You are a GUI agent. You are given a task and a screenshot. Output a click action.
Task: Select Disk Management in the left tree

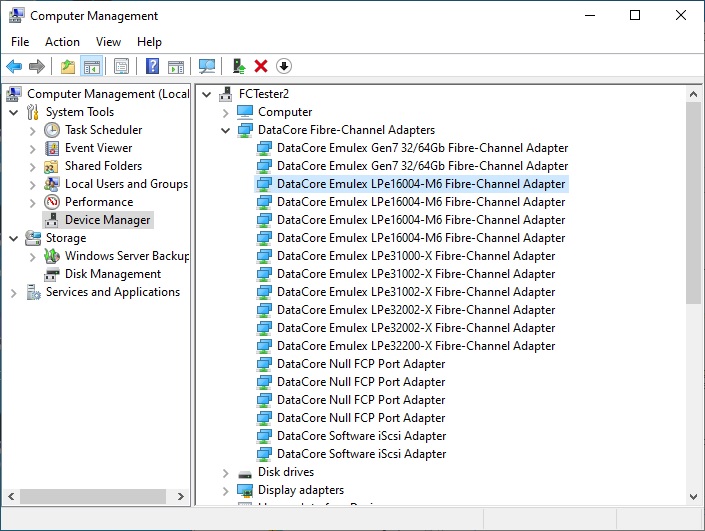point(112,274)
